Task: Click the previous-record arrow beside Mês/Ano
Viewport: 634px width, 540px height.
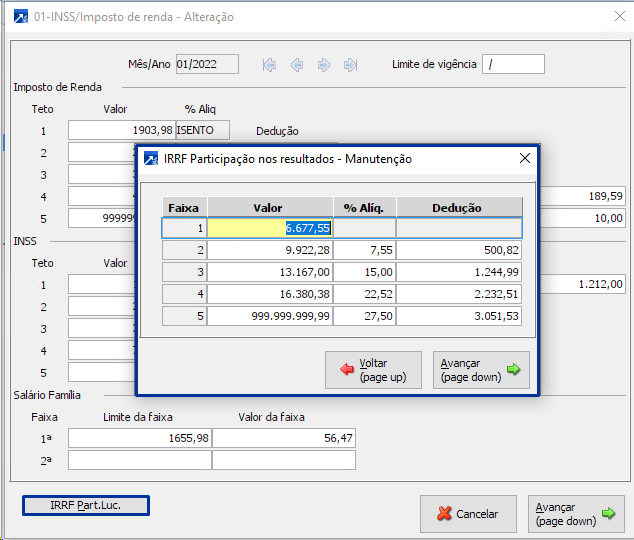Action: click(297, 65)
